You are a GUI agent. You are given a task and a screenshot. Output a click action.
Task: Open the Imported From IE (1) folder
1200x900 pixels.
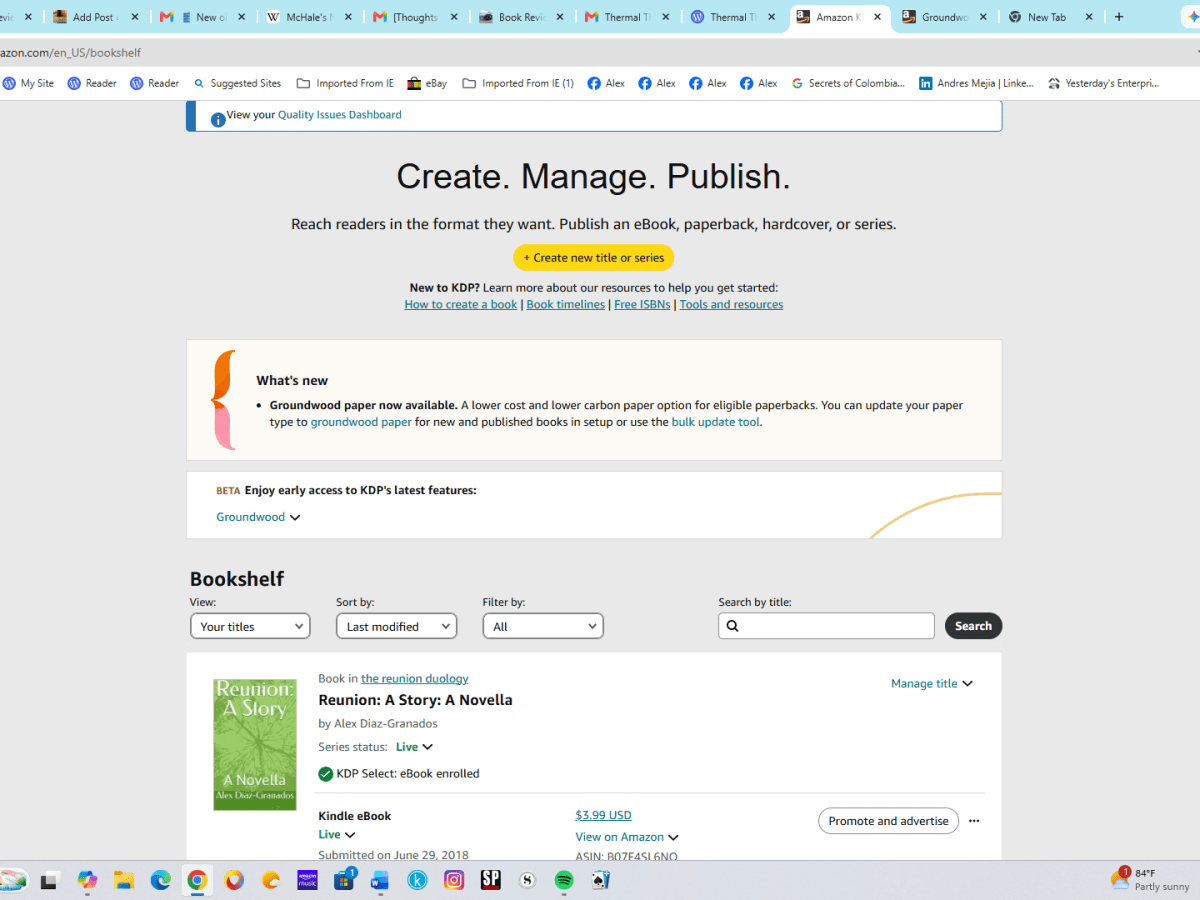518,83
